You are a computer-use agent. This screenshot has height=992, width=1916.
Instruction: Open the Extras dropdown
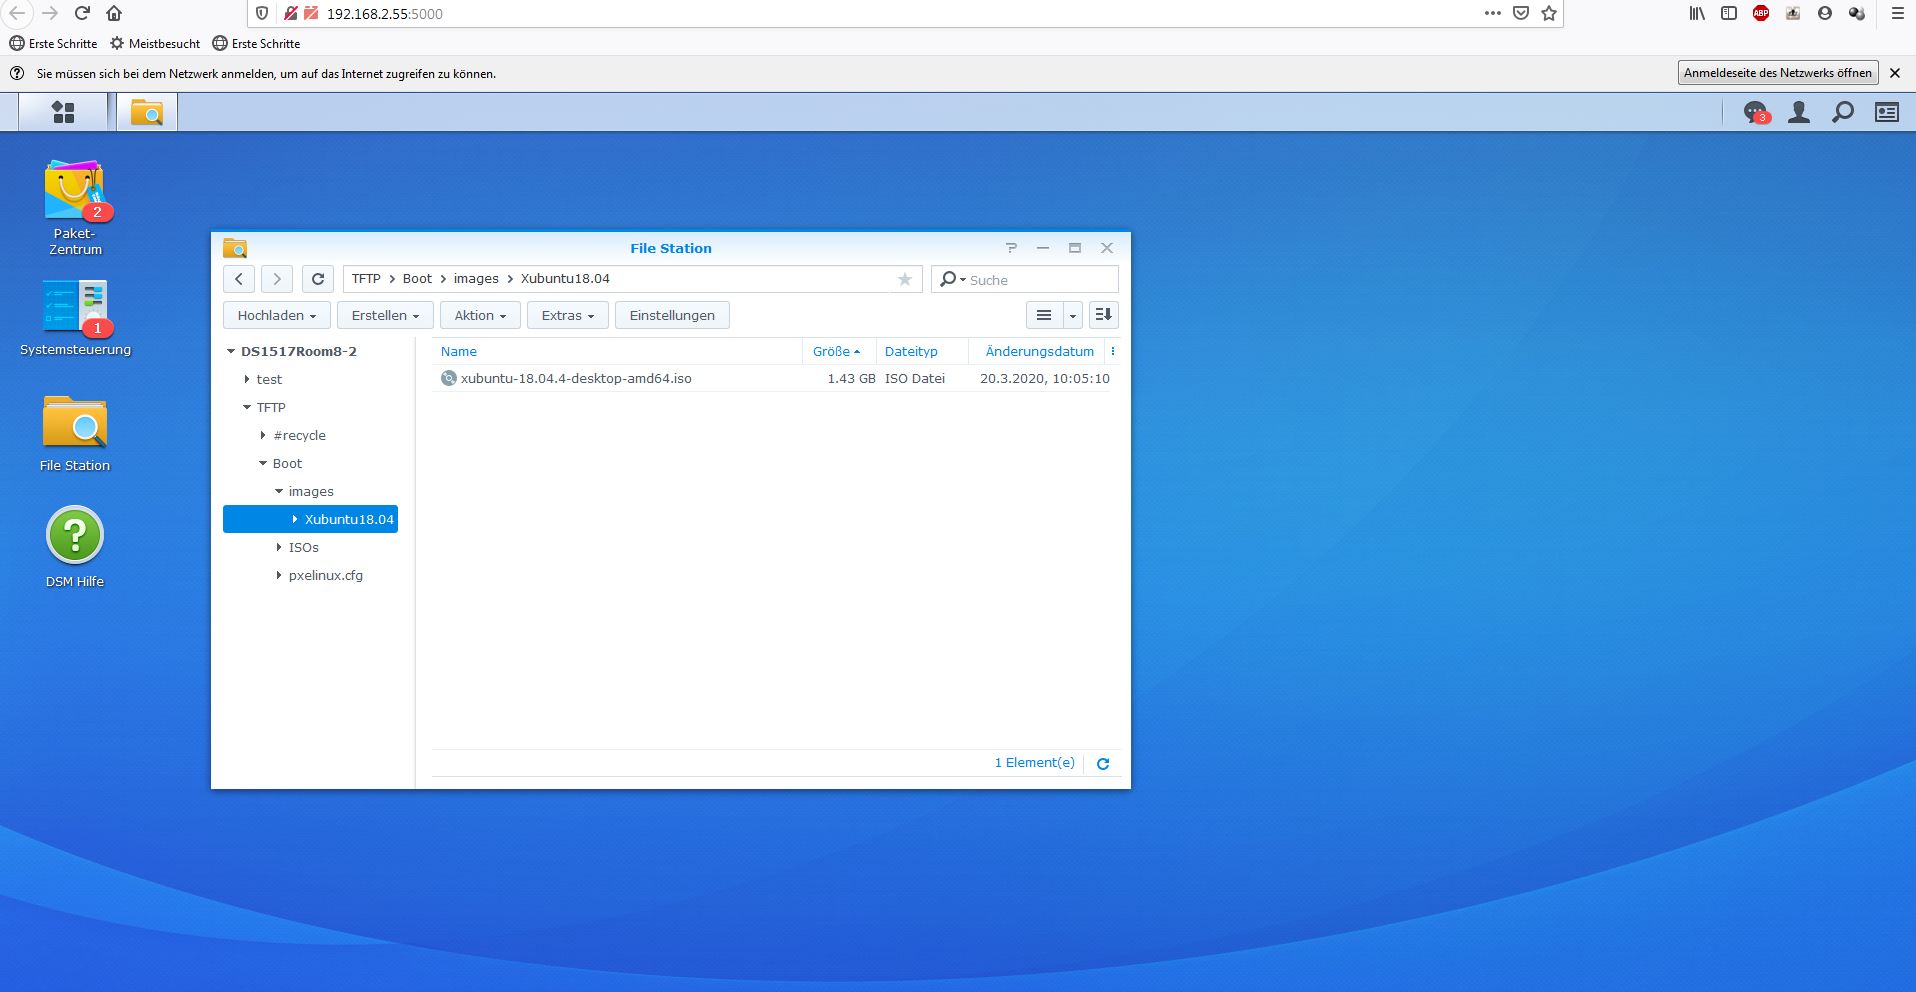567,315
